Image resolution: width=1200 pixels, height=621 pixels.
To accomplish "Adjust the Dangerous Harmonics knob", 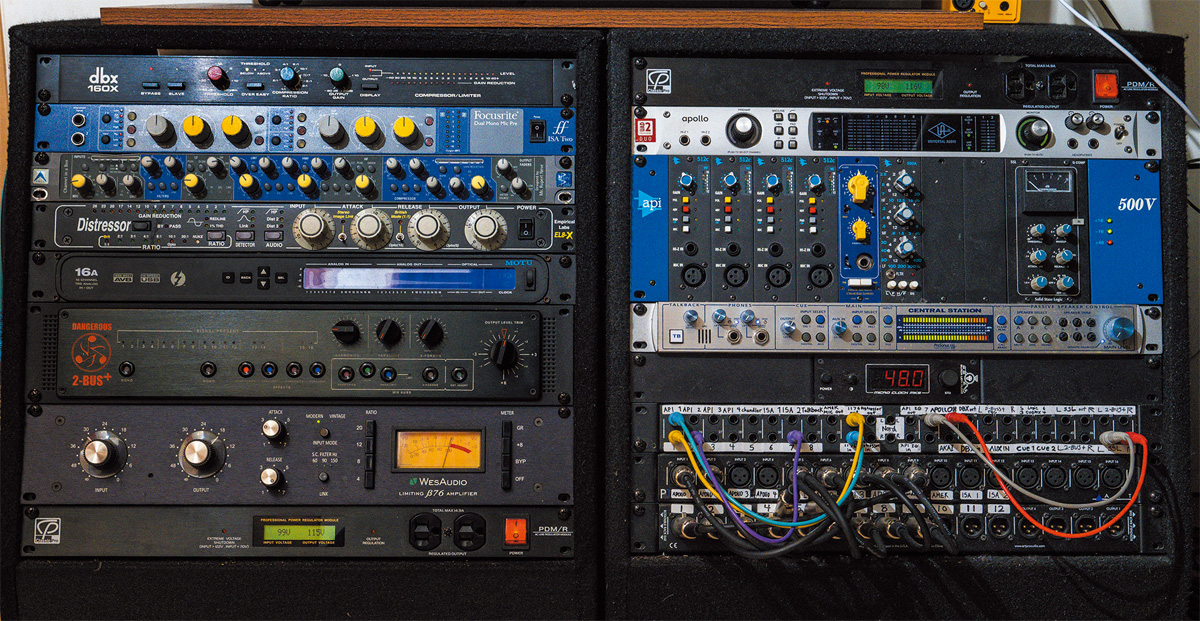I will click(347, 333).
